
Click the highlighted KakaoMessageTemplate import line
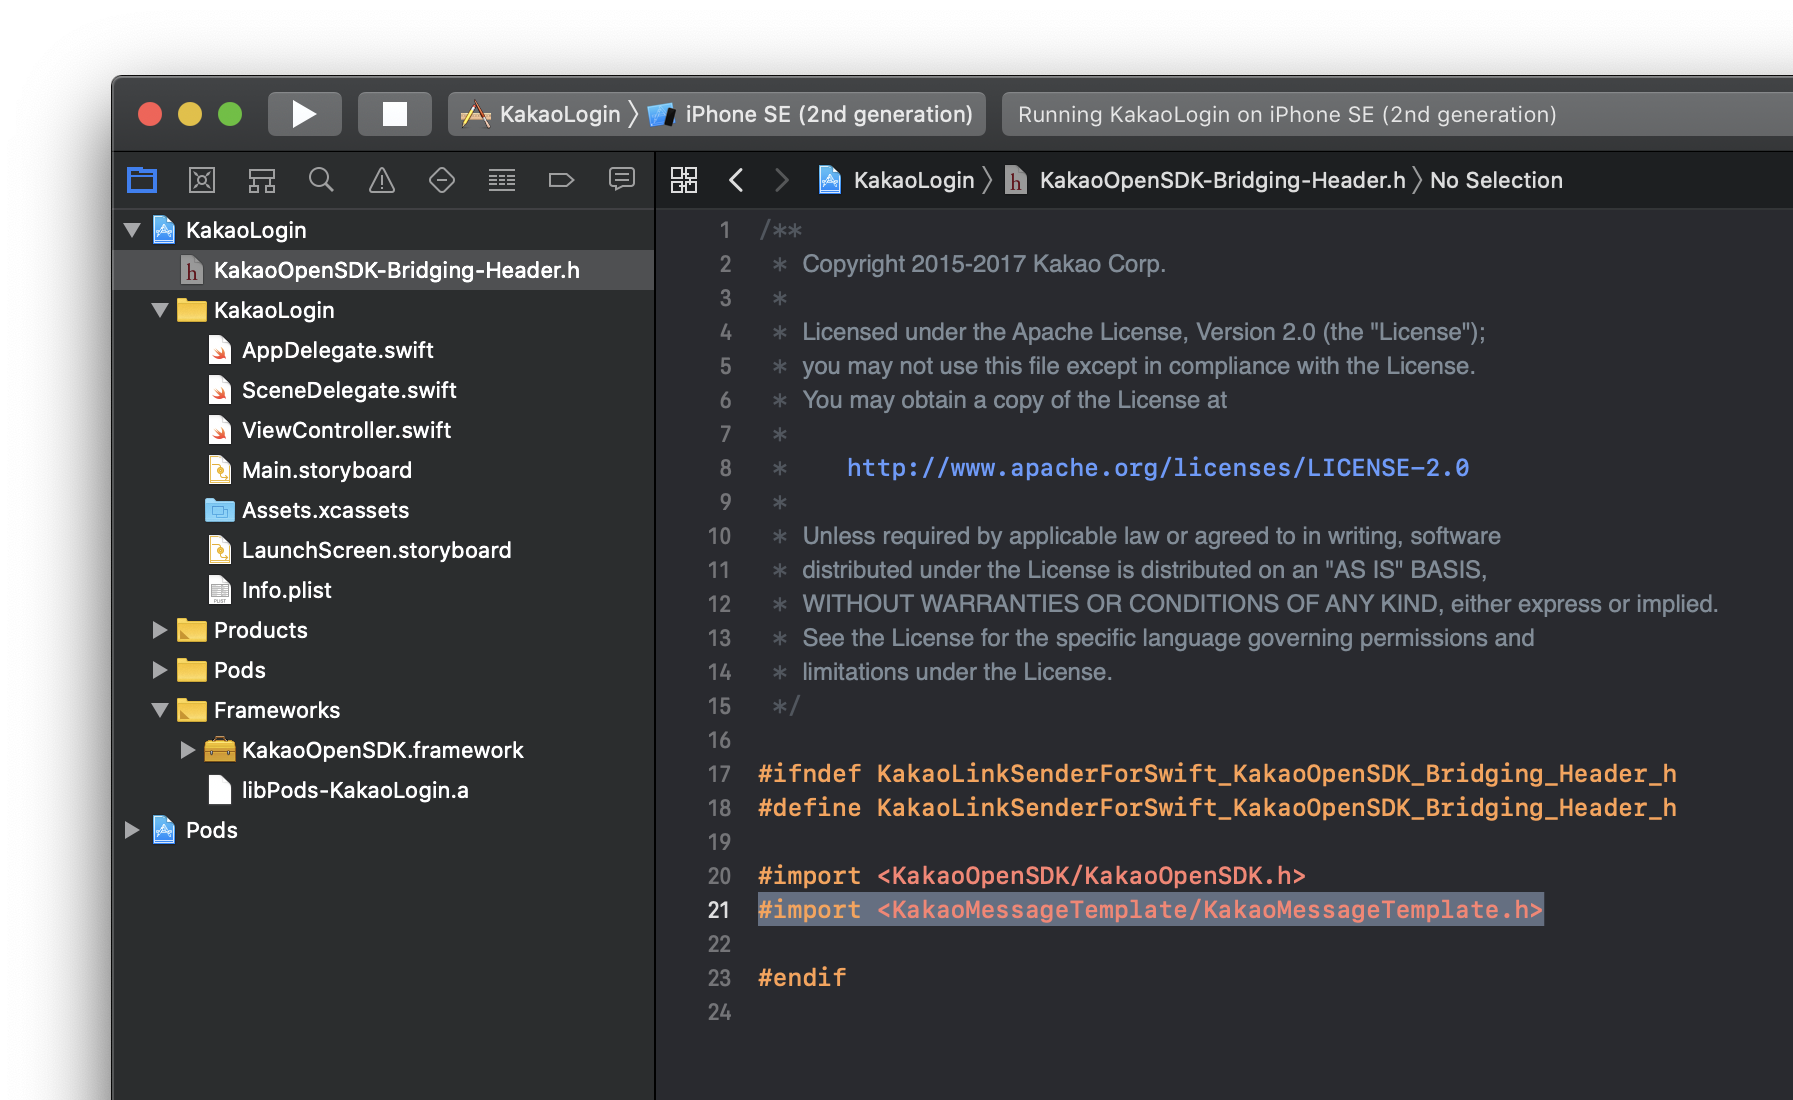[x=1151, y=910]
